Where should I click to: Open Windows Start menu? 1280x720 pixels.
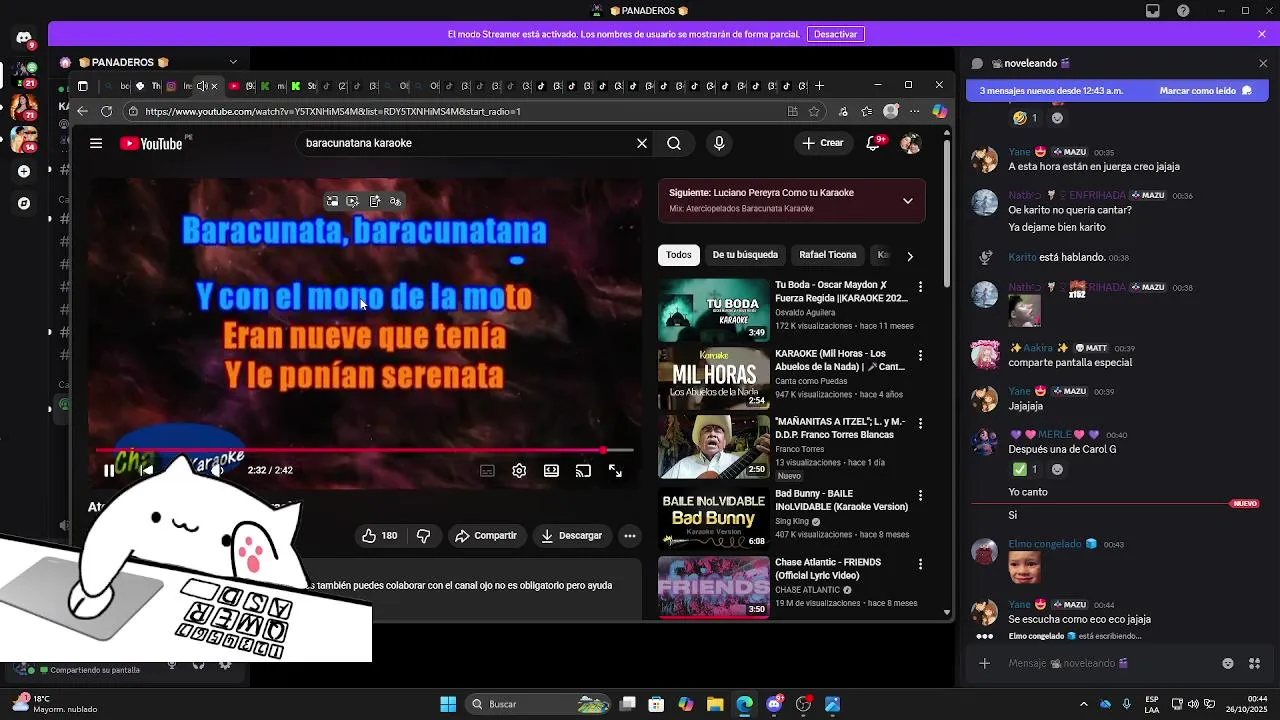pyautogui.click(x=448, y=704)
